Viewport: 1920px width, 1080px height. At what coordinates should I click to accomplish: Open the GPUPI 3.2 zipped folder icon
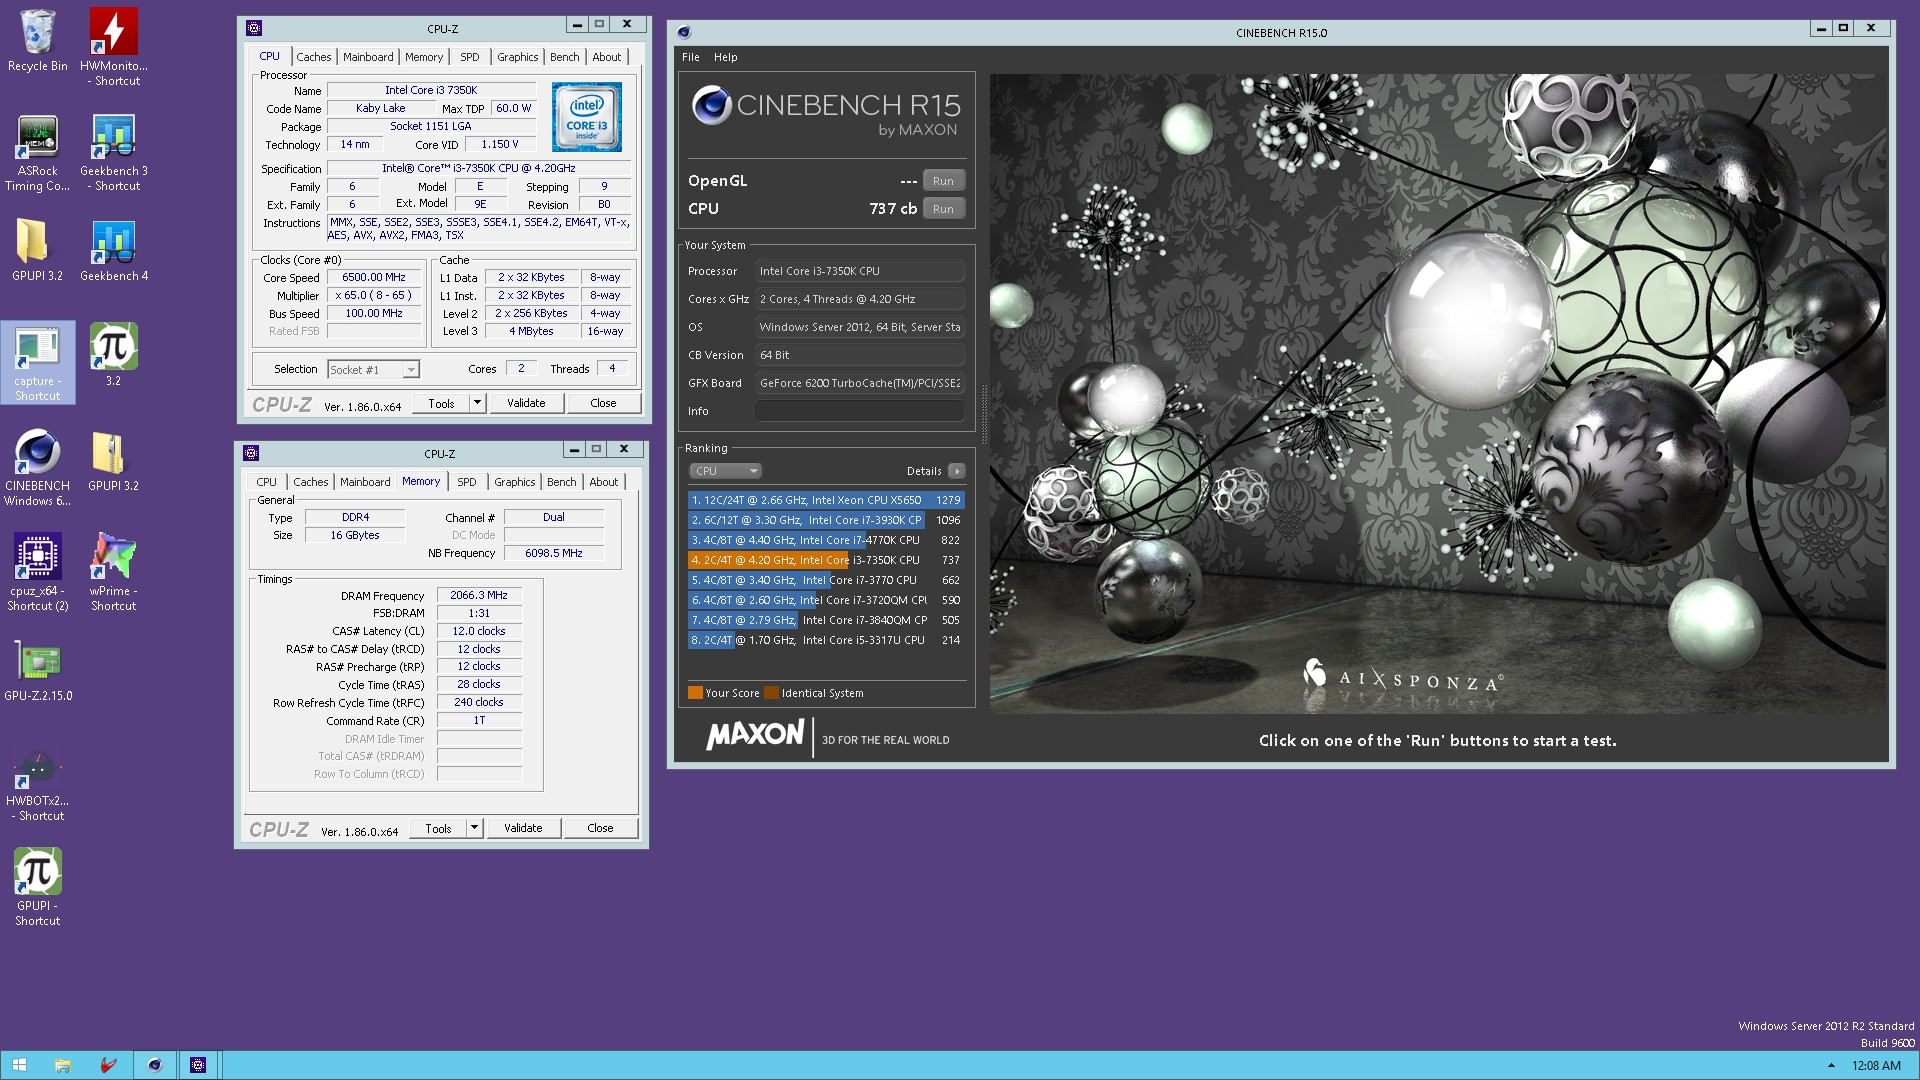tap(113, 460)
